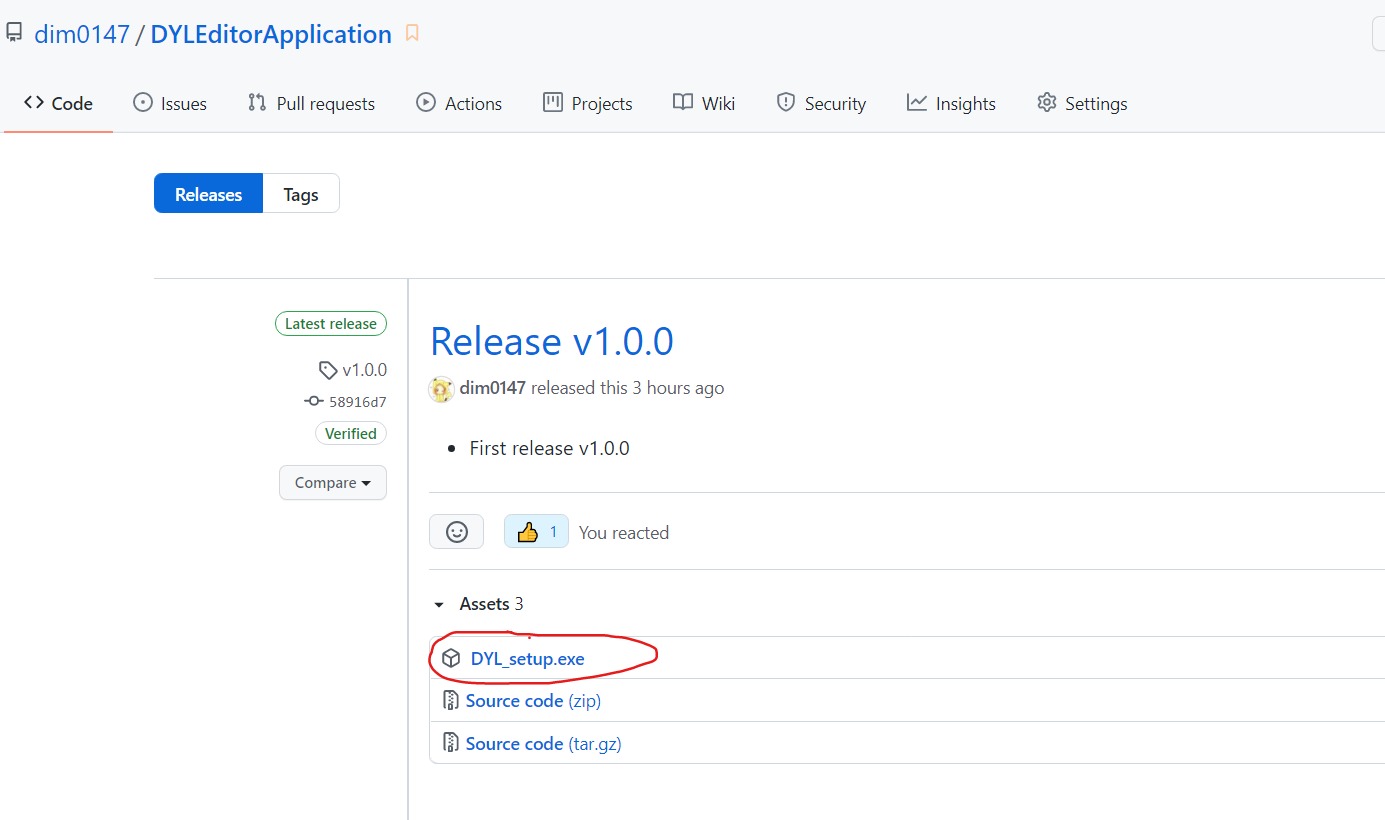The width and height of the screenshot is (1385, 820).
Task: Click the commit icon beside 58916d7
Action: [314, 402]
